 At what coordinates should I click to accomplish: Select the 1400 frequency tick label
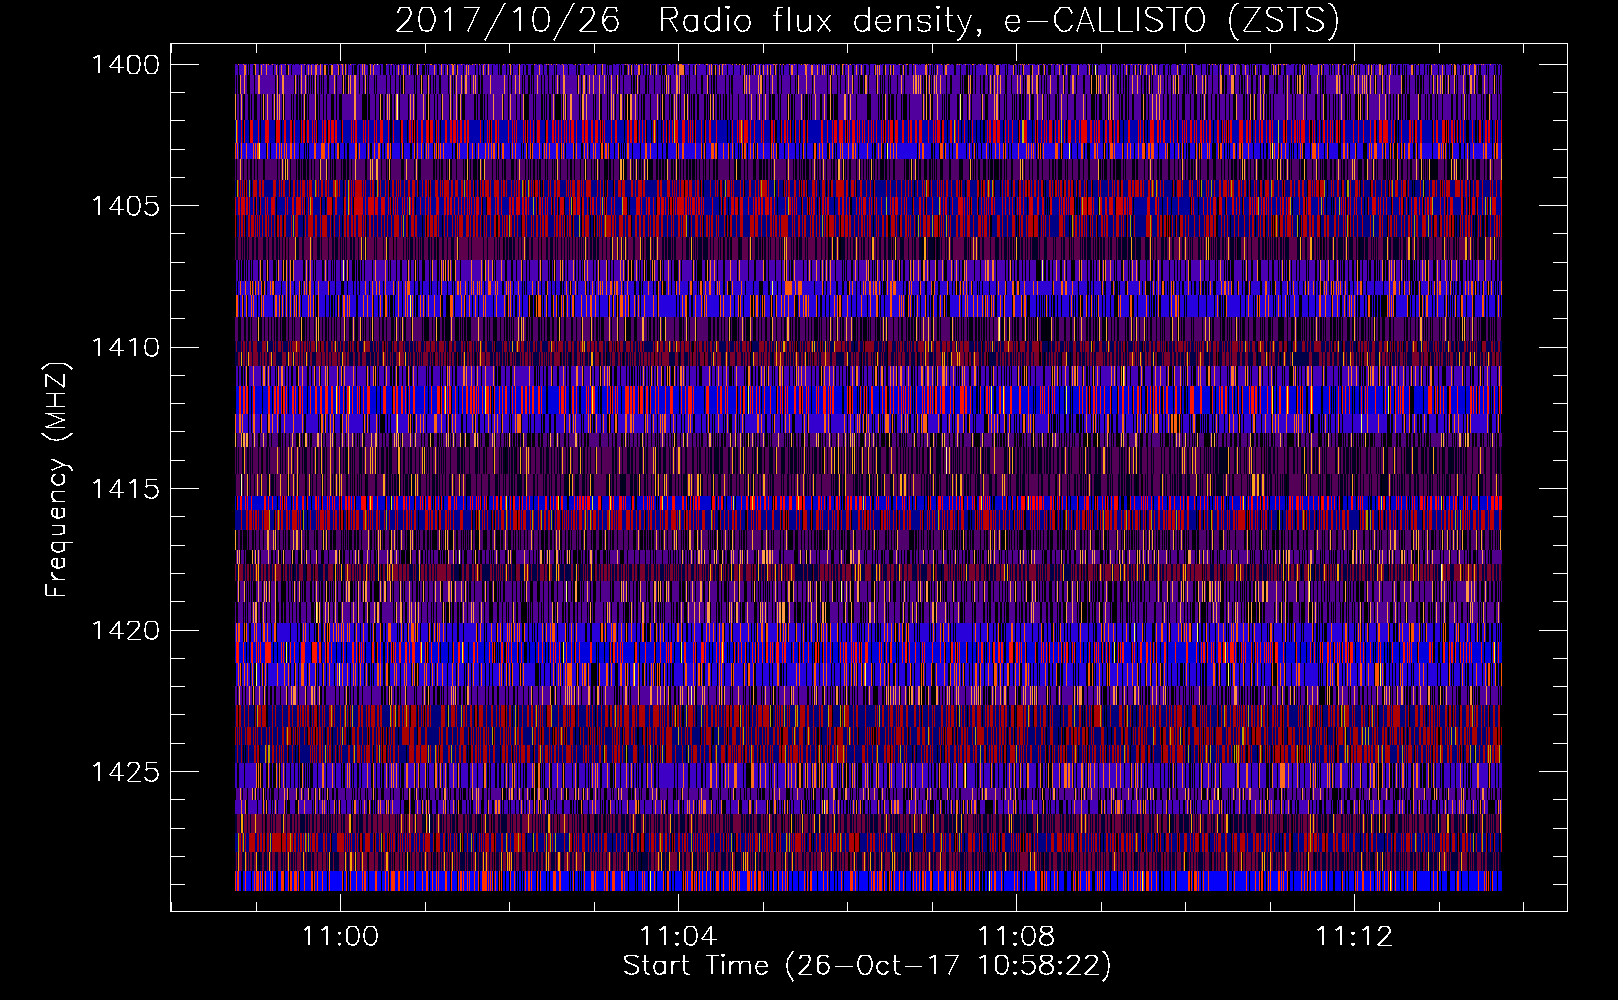pos(125,65)
